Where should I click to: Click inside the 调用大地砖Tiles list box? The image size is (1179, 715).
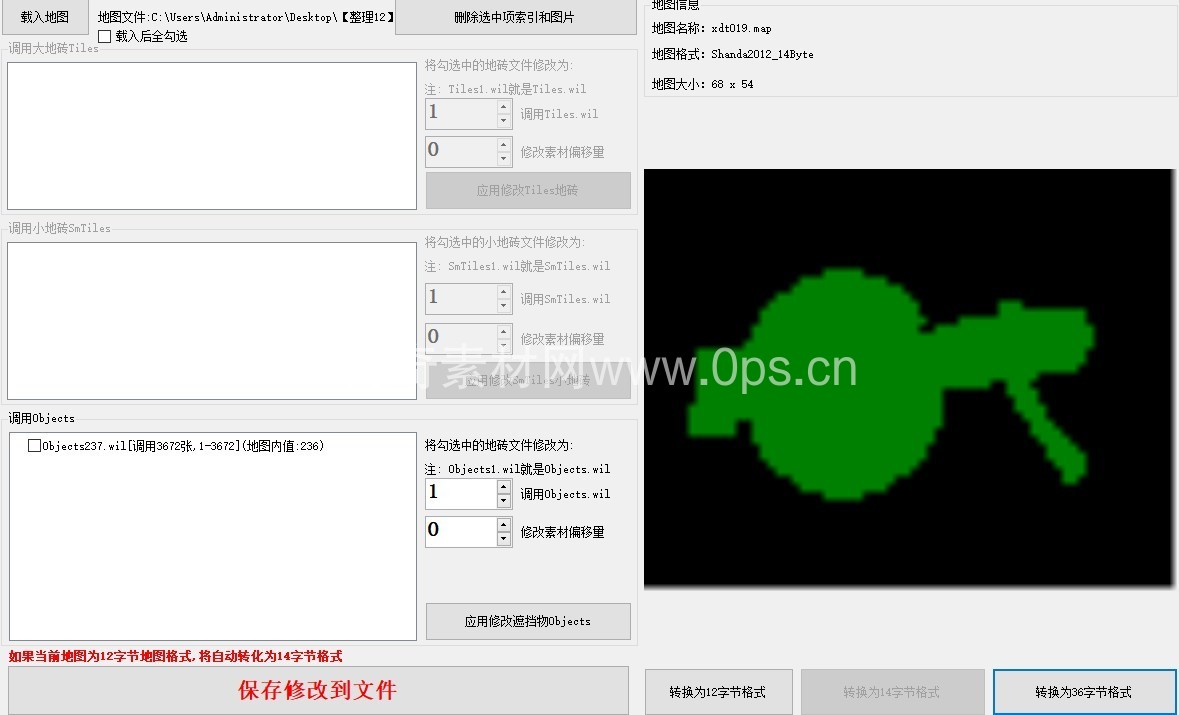211,136
